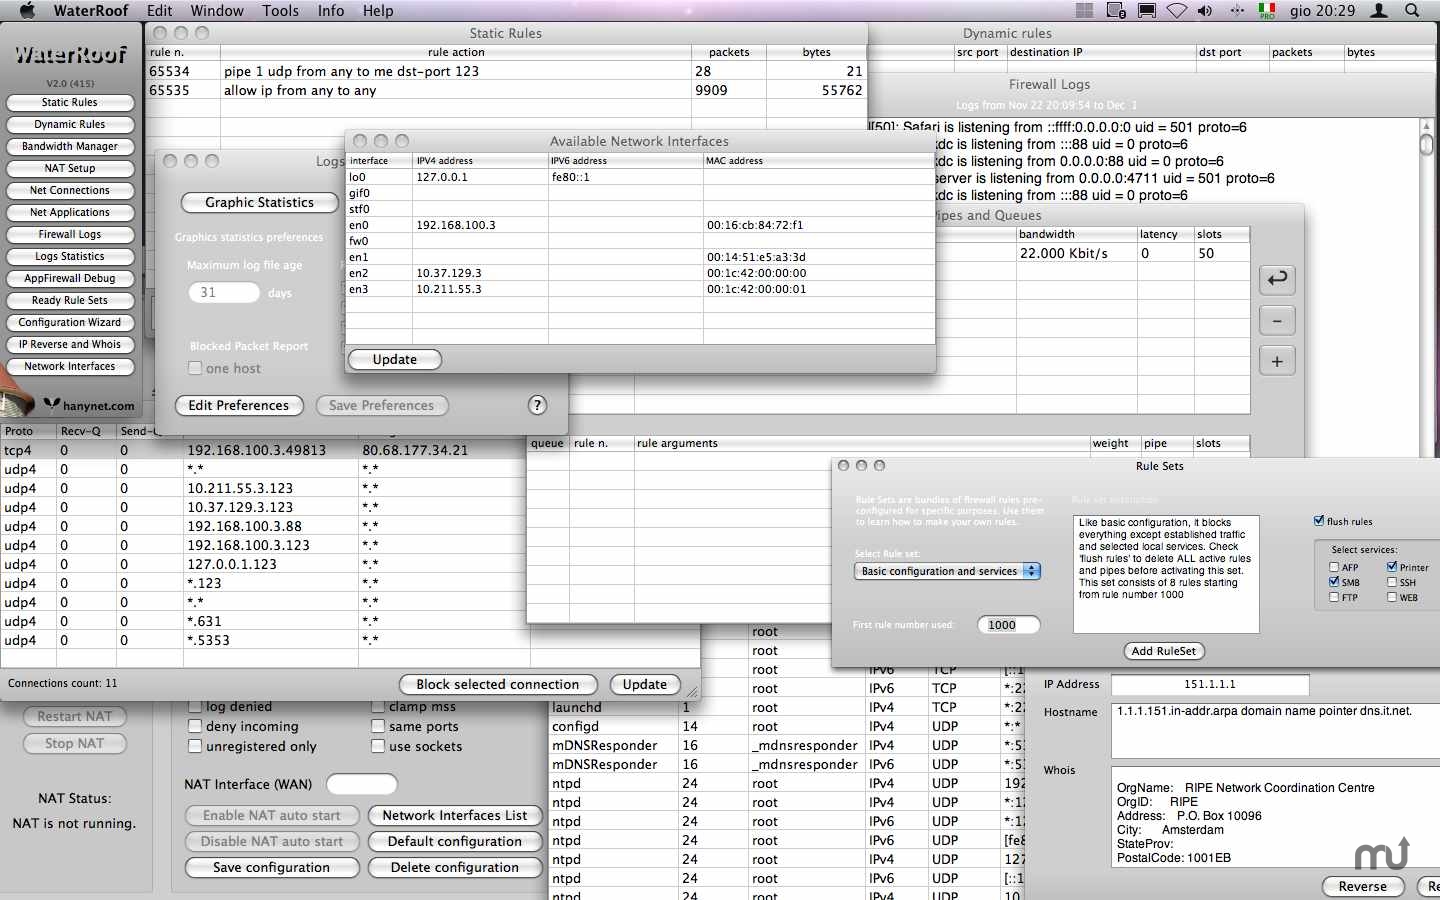The height and width of the screenshot is (900, 1440).
Task: Check the deny incoming option
Action: point(195,726)
